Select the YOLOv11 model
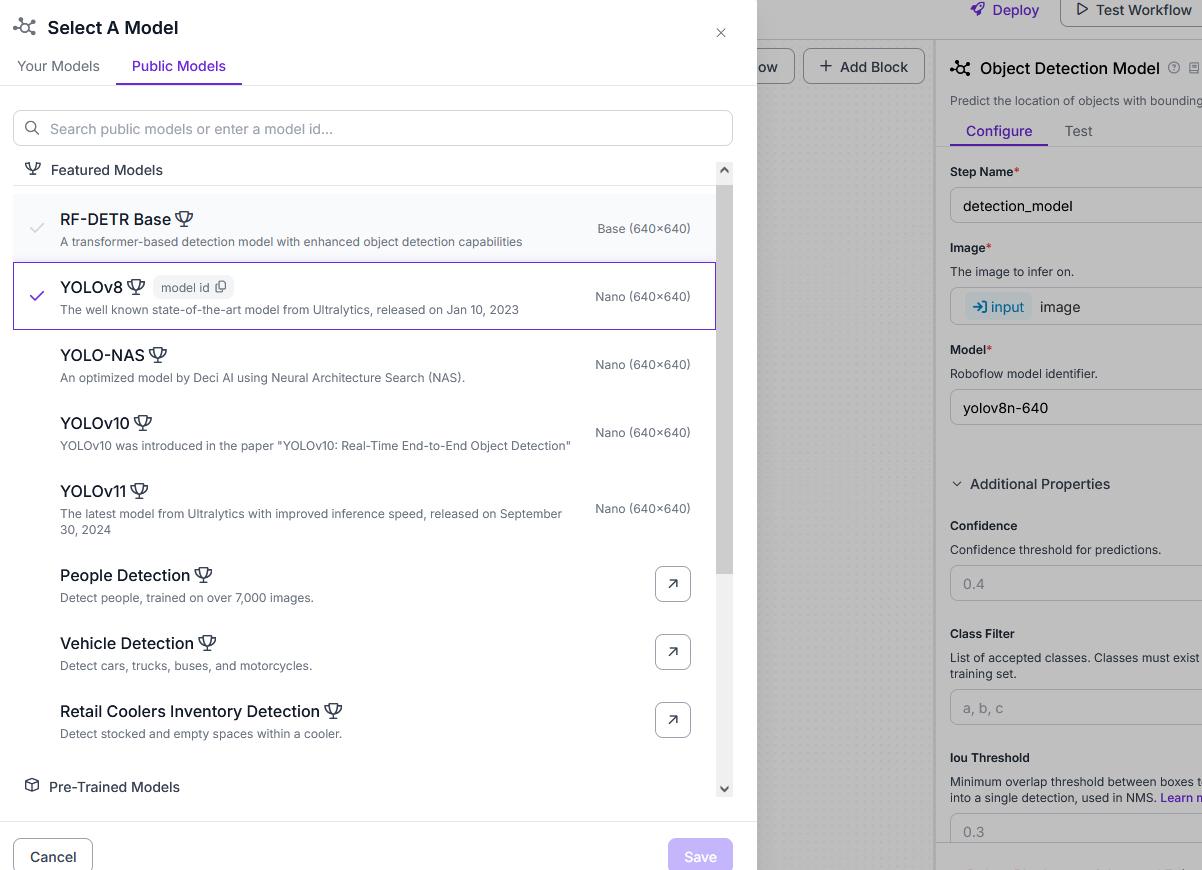This screenshot has height=870, width=1202. 364,508
